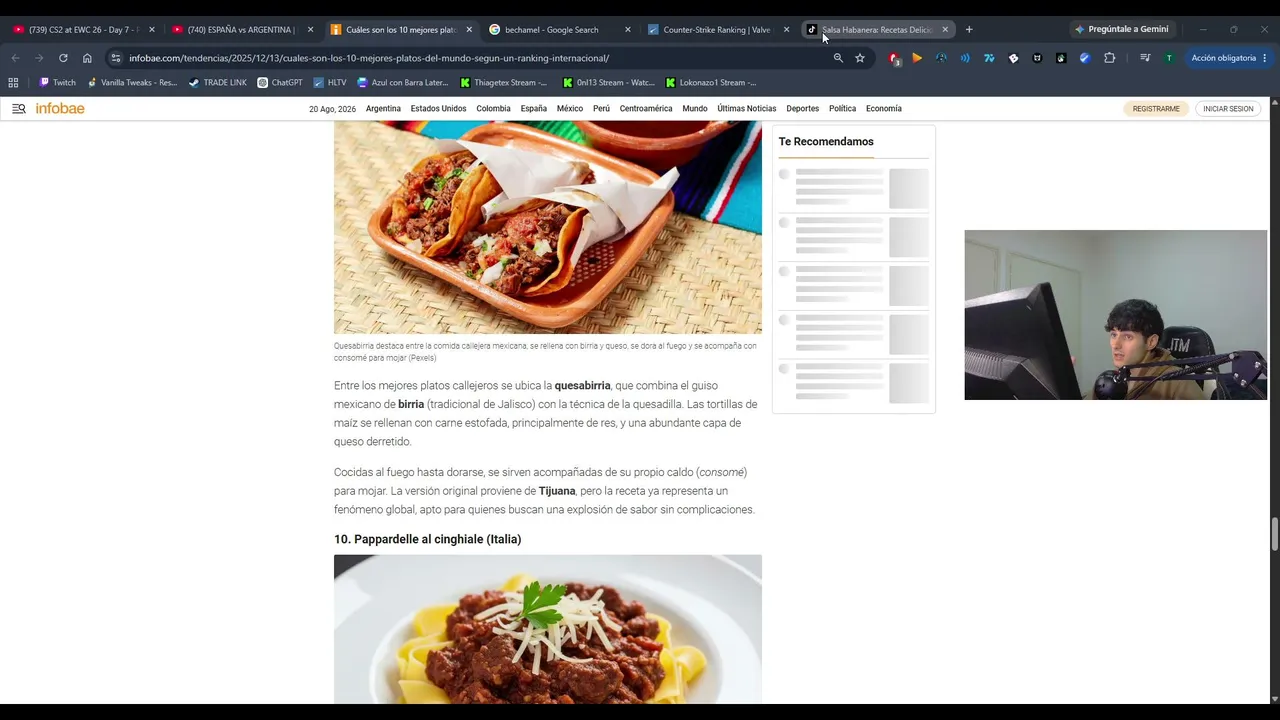Open the orange play-arrow extension
This screenshot has width=1280, height=720.
click(x=917, y=58)
